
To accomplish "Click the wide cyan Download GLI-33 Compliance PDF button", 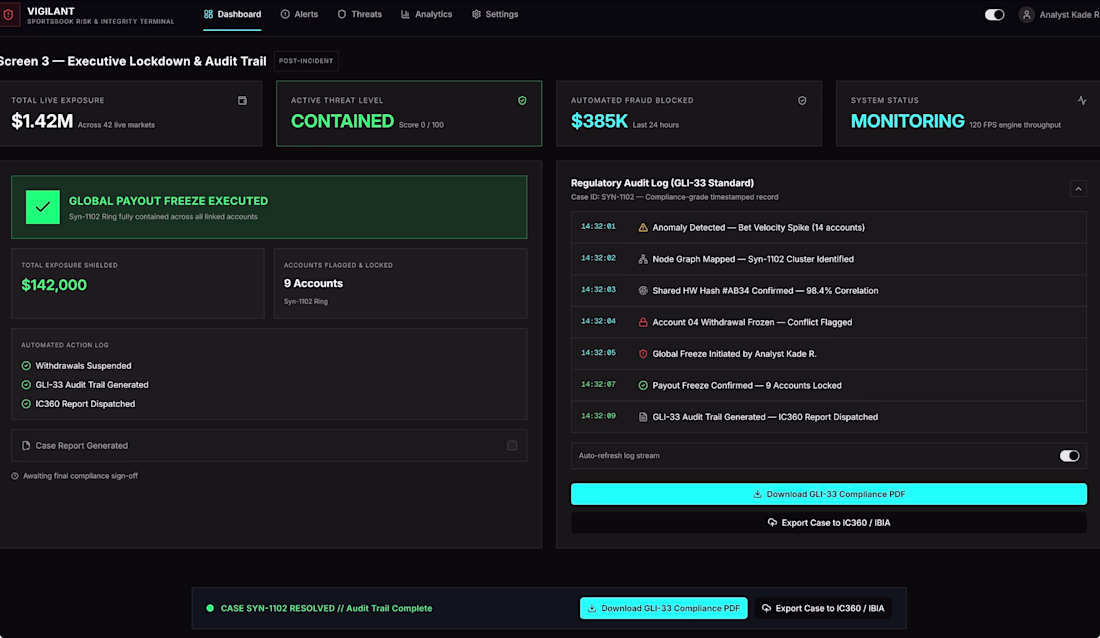I will [829, 494].
